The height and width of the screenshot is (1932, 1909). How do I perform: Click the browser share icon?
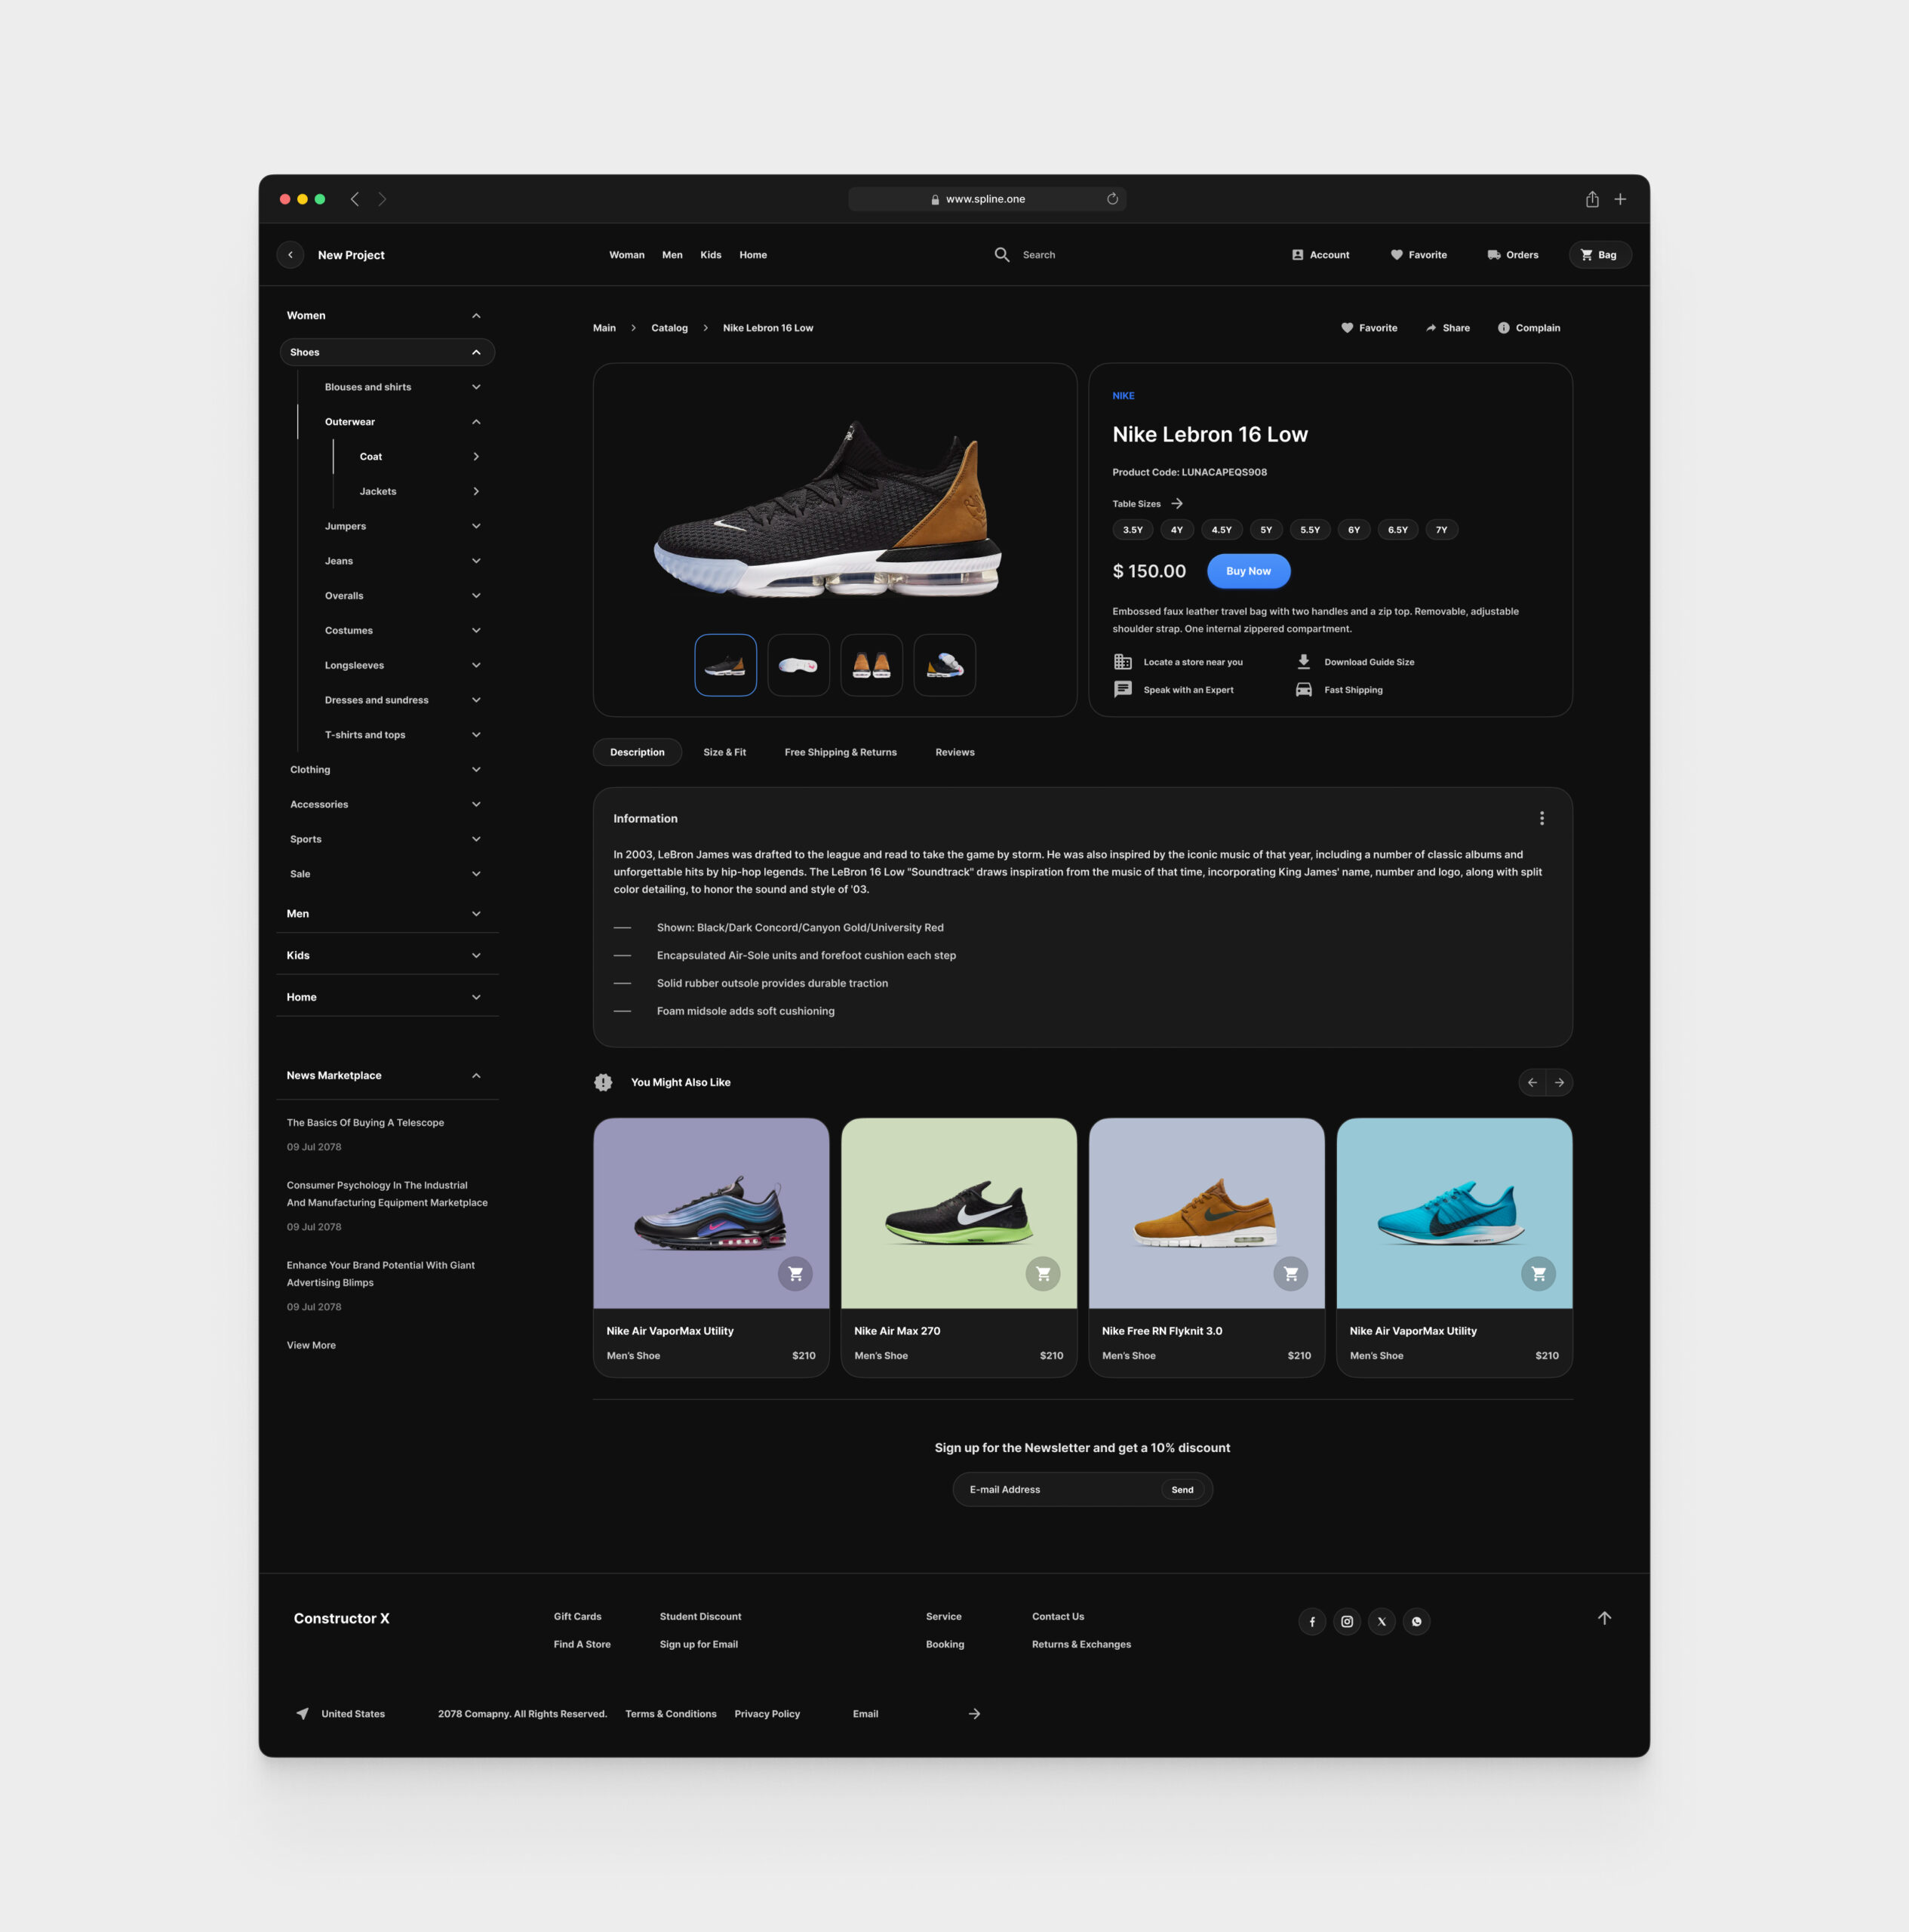pos(1592,199)
